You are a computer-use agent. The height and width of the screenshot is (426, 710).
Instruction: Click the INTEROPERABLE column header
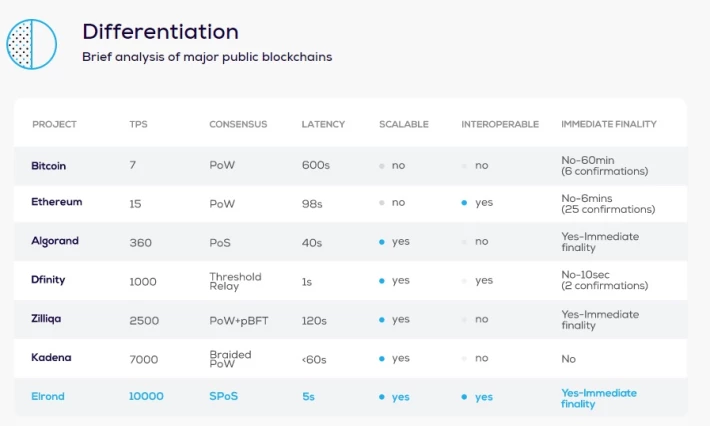(x=500, y=124)
